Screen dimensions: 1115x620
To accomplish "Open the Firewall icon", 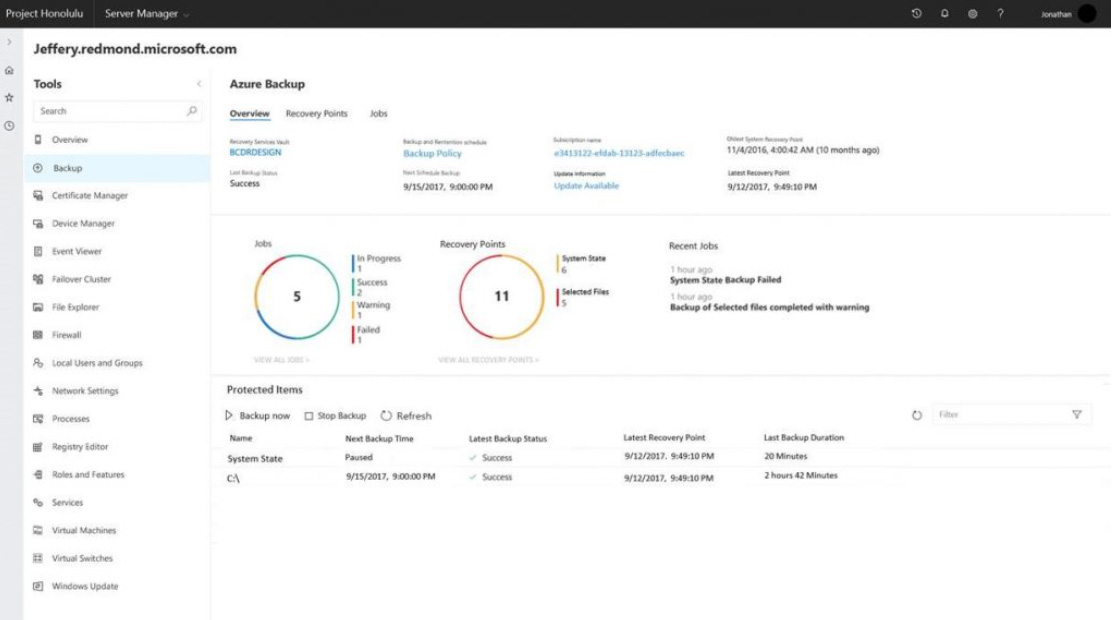I will pyautogui.click(x=38, y=335).
